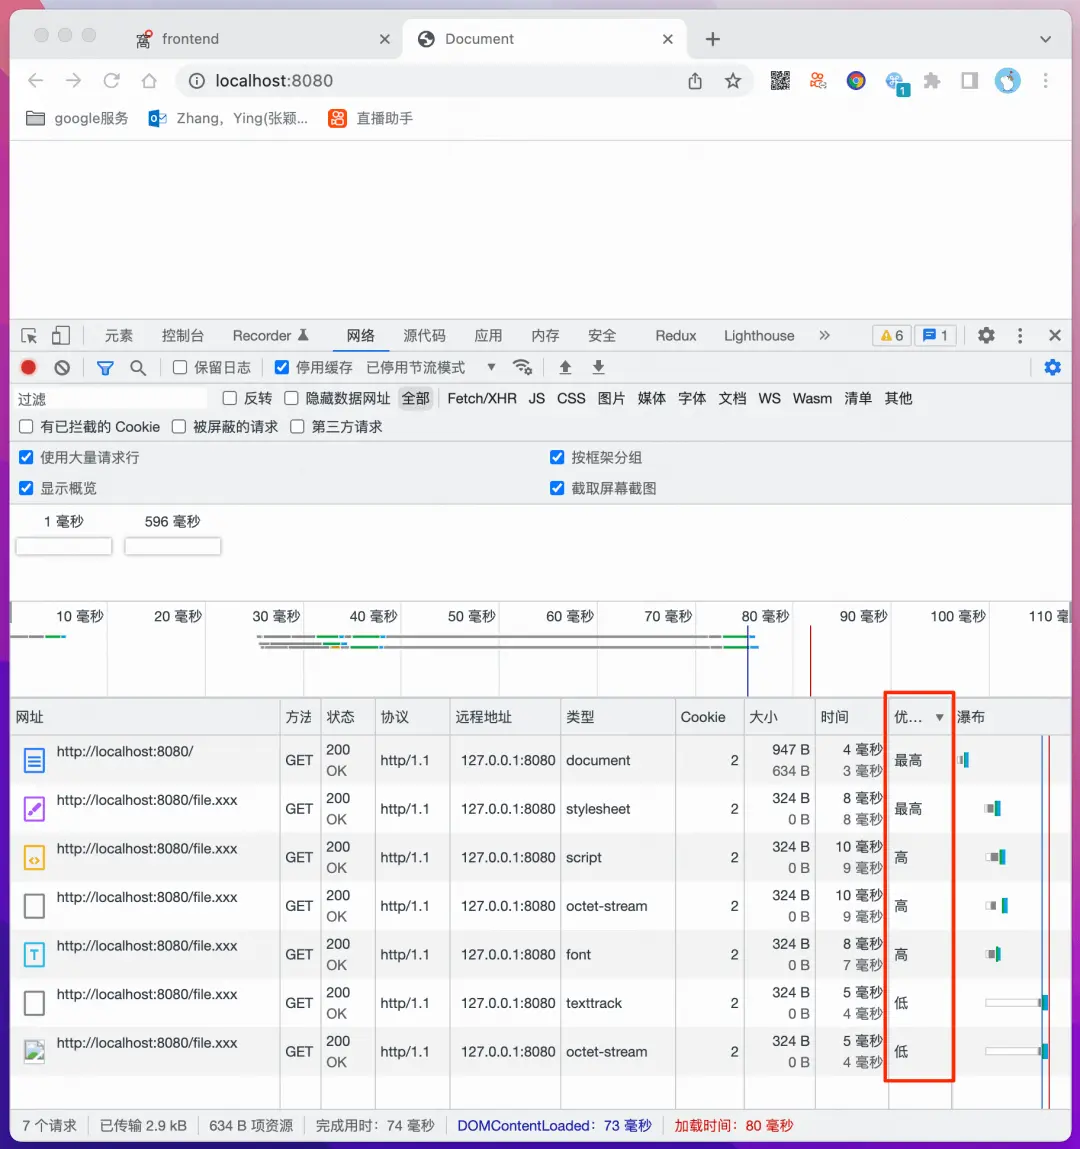Open network settings blue gear icon
Viewport: 1080px width, 1149px height.
click(x=1053, y=367)
